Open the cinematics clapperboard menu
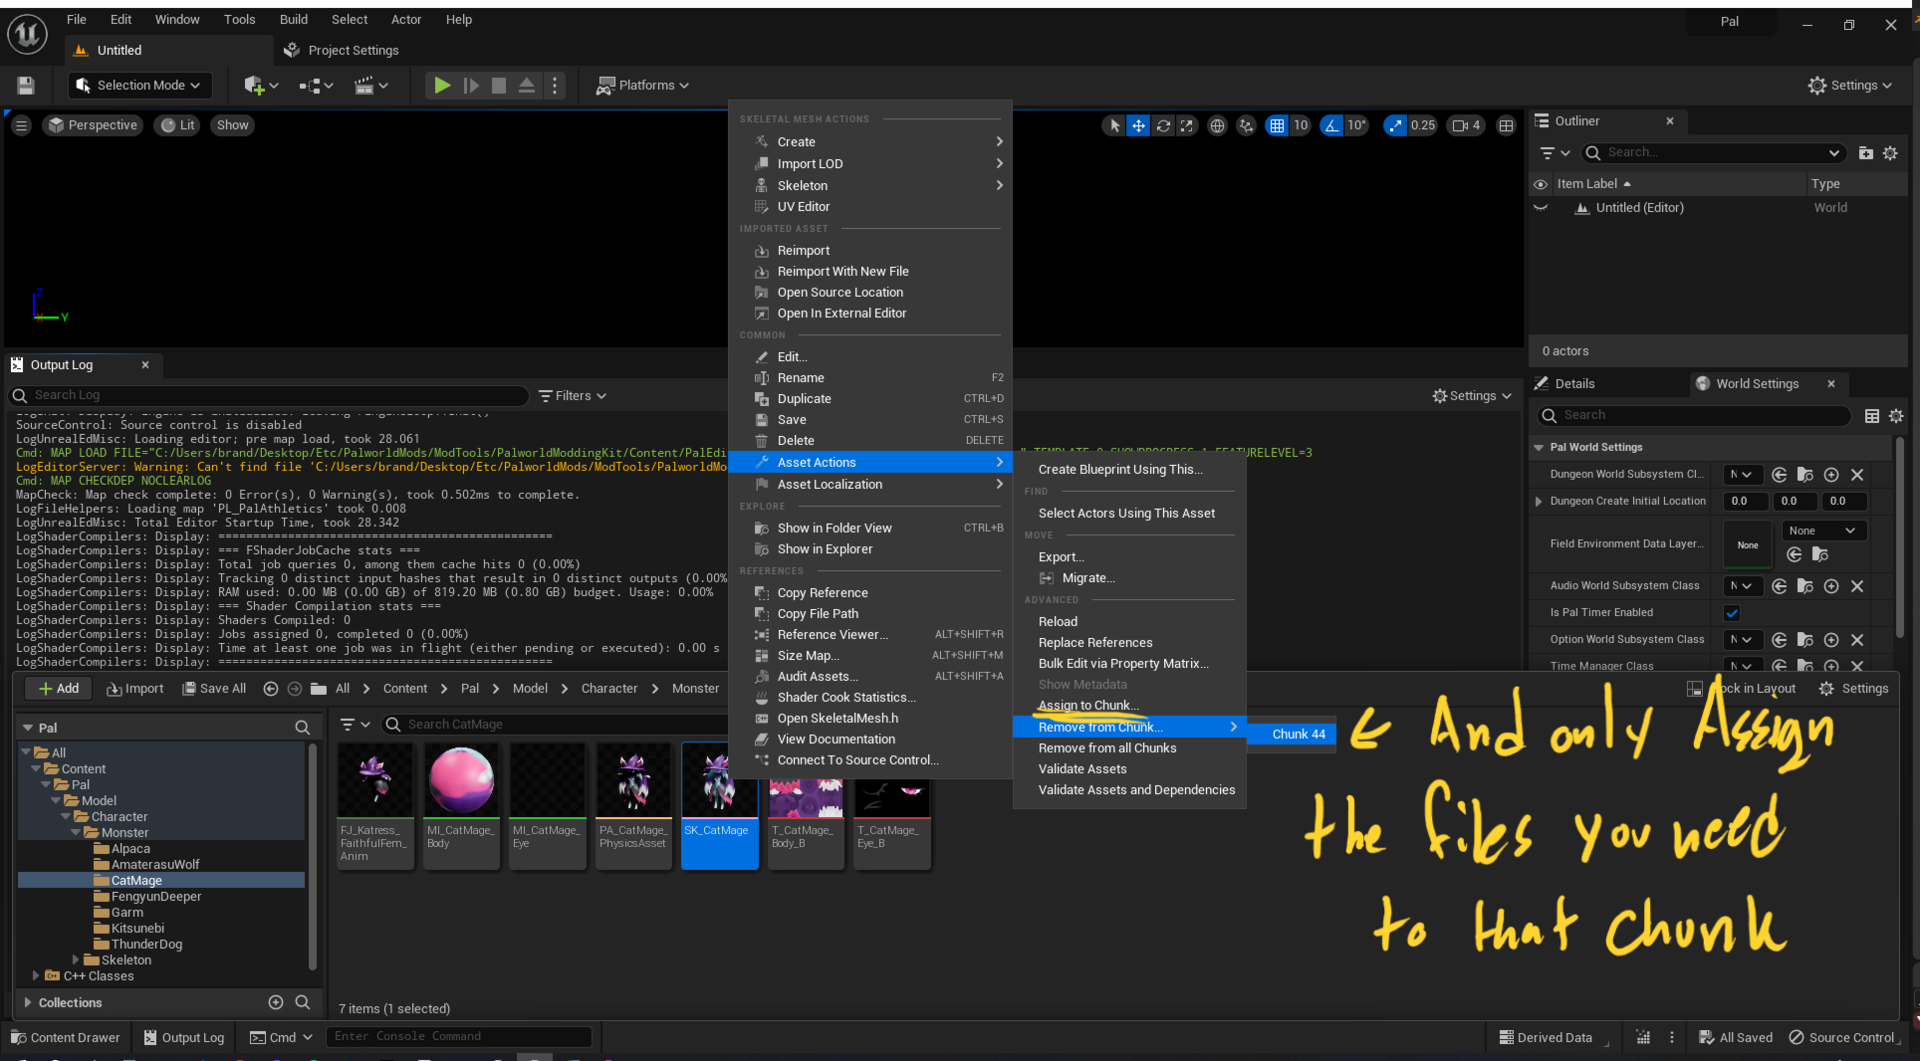 click(x=371, y=85)
